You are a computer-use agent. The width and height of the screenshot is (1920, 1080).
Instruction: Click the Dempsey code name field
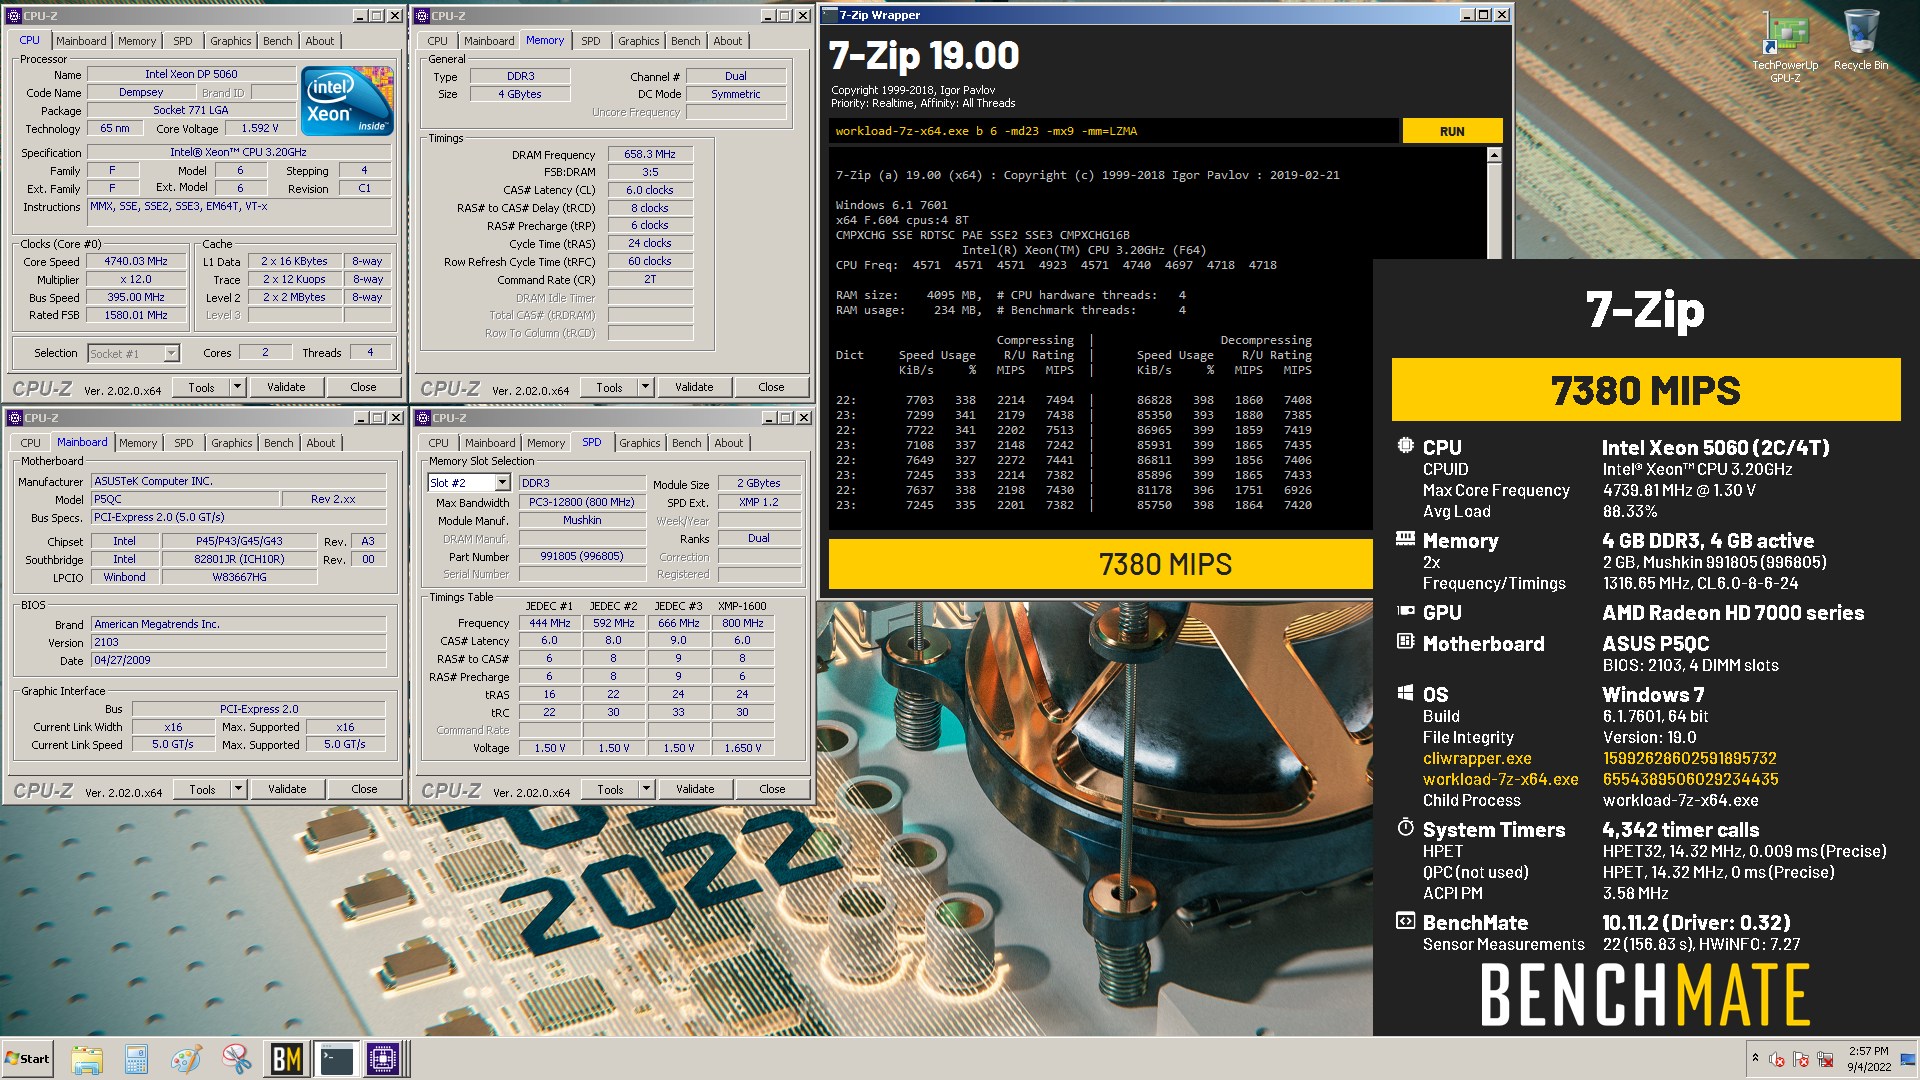pyautogui.click(x=141, y=92)
